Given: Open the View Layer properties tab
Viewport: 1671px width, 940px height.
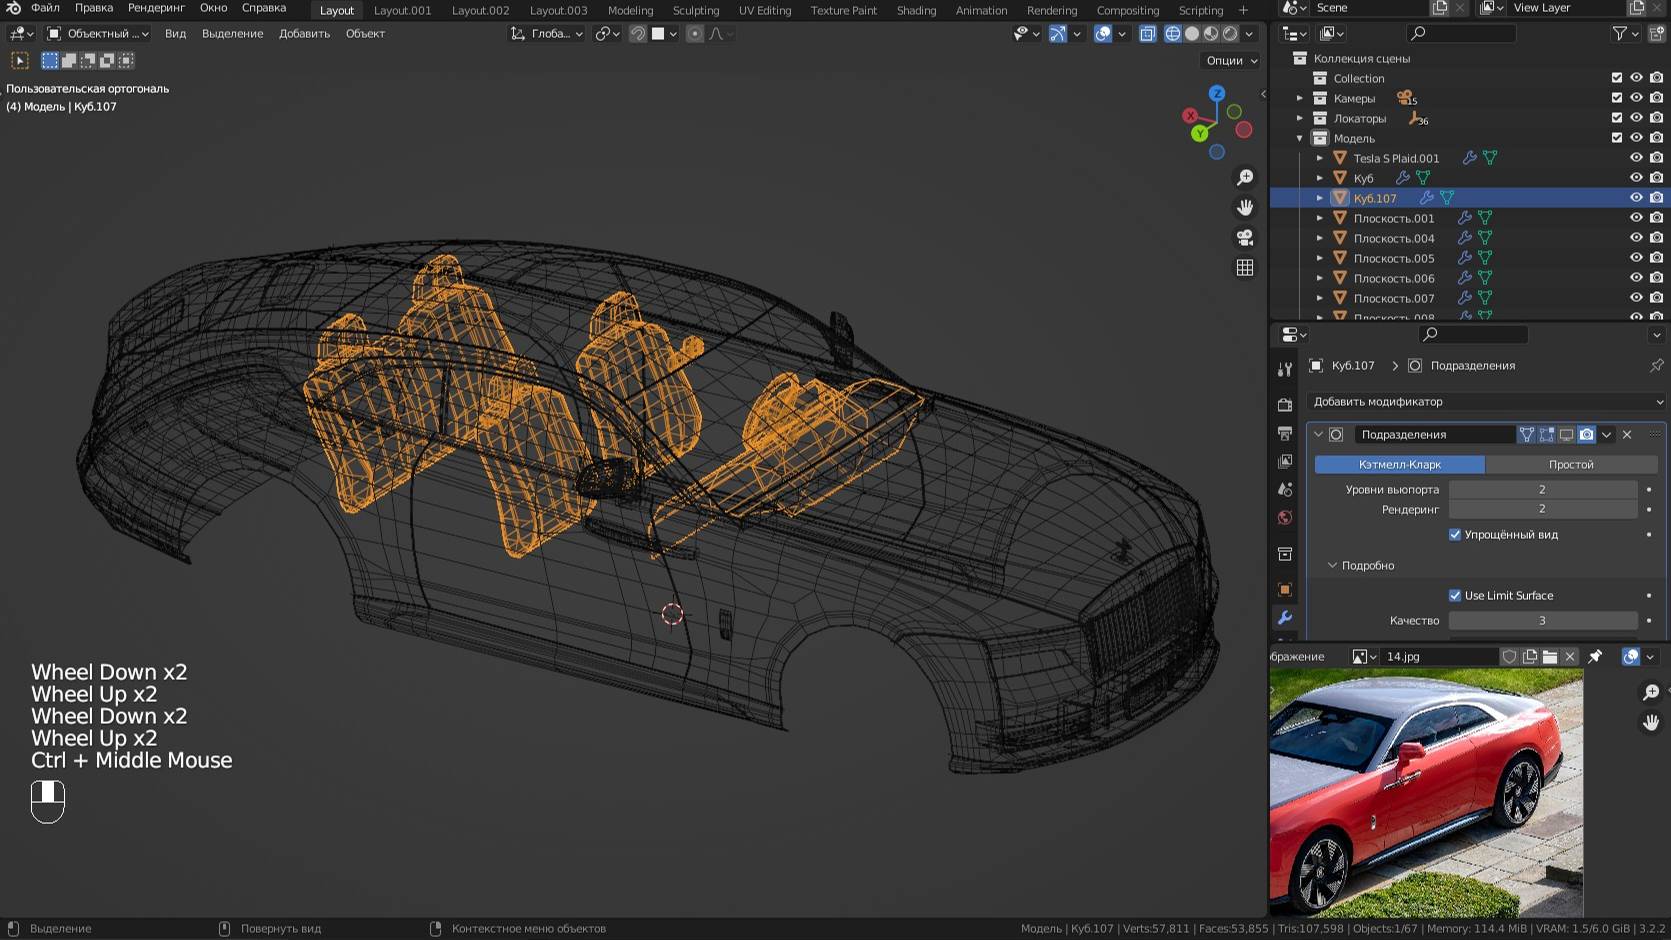Looking at the screenshot, I should [1285, 461].
